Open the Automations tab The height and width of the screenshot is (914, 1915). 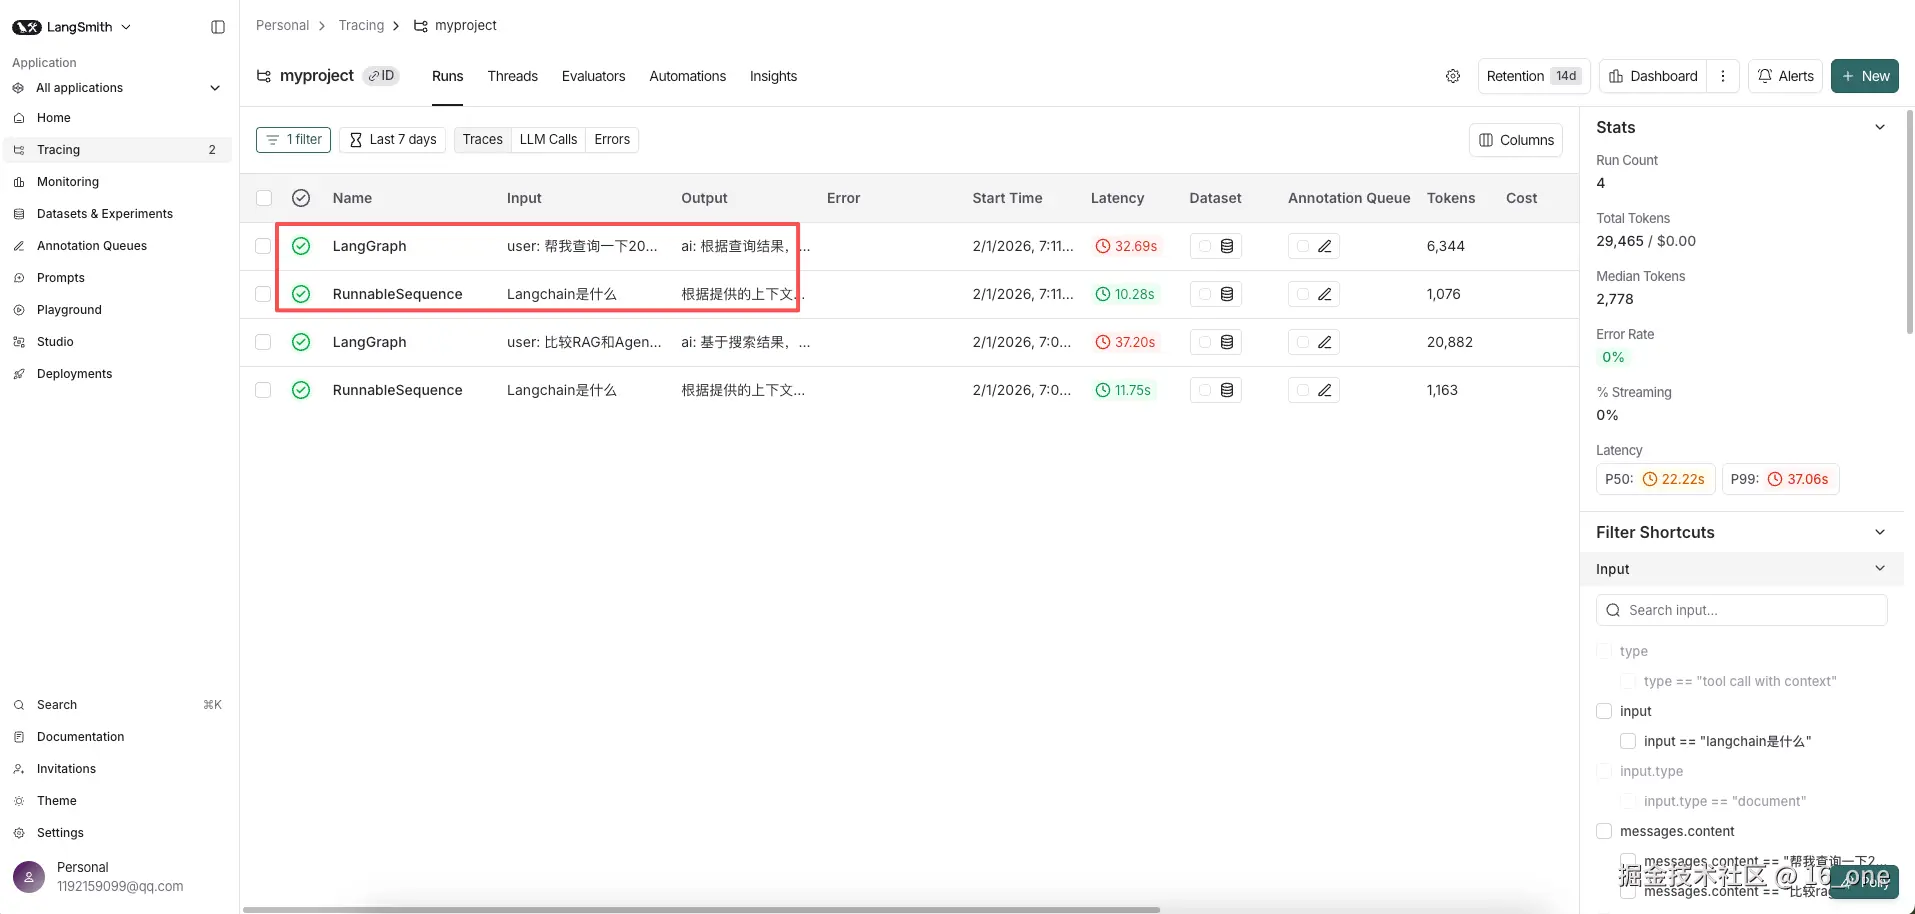click(x=688, y=76)
